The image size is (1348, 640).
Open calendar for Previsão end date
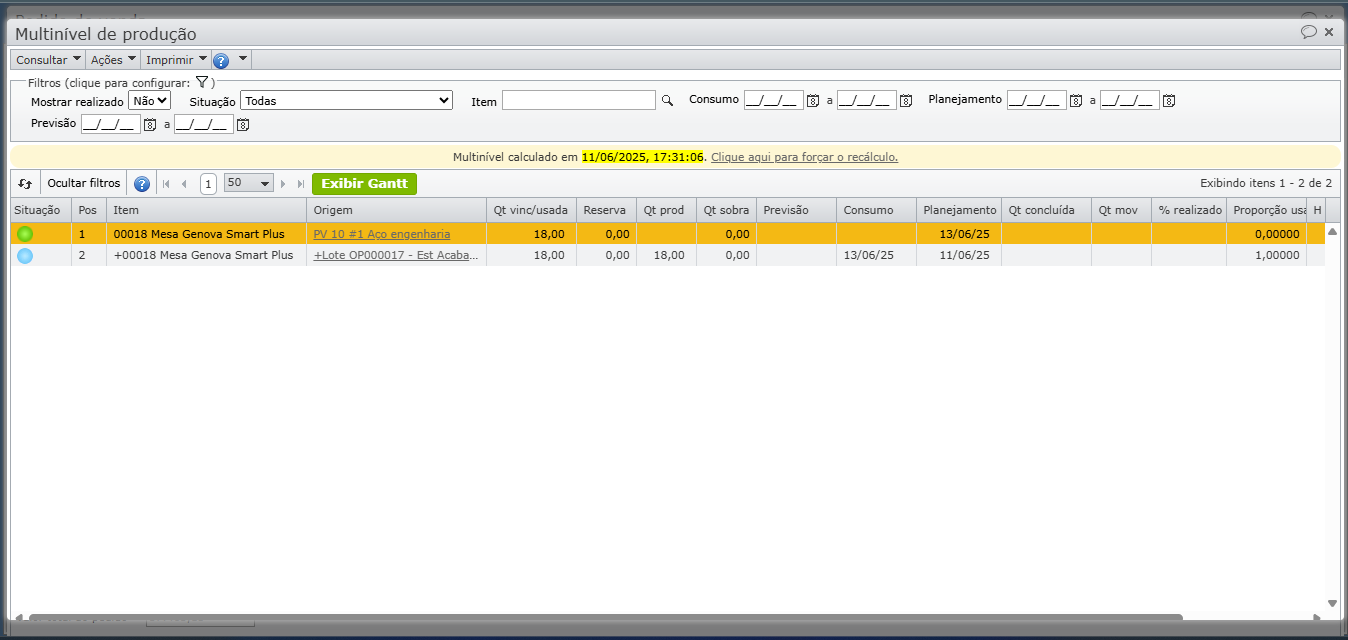pos(243,125)
